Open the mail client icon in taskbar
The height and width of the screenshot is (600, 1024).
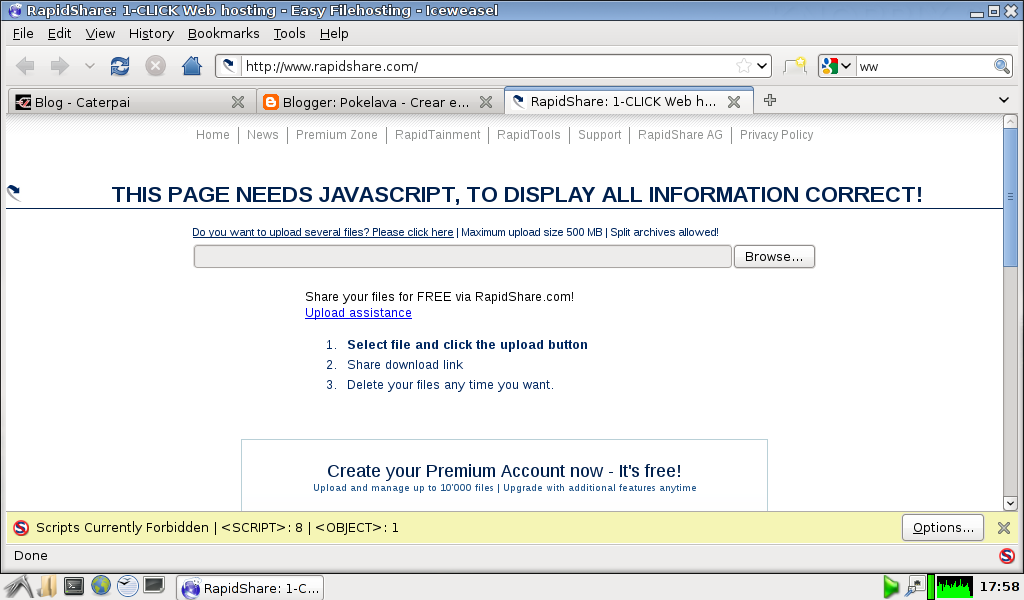point(127,586)
